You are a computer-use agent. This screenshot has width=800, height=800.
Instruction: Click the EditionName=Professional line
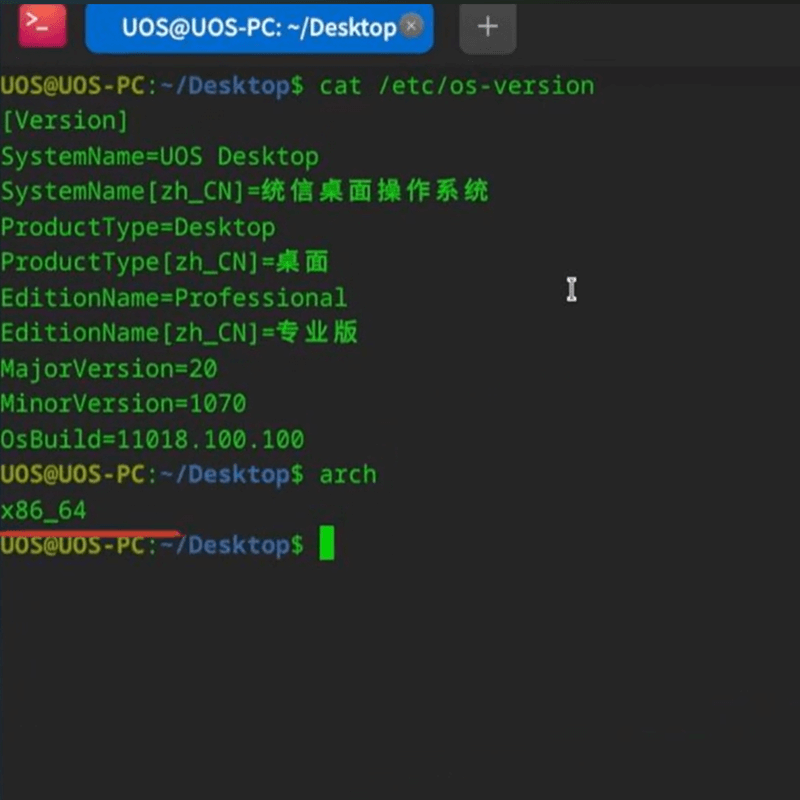click(174, 298)
